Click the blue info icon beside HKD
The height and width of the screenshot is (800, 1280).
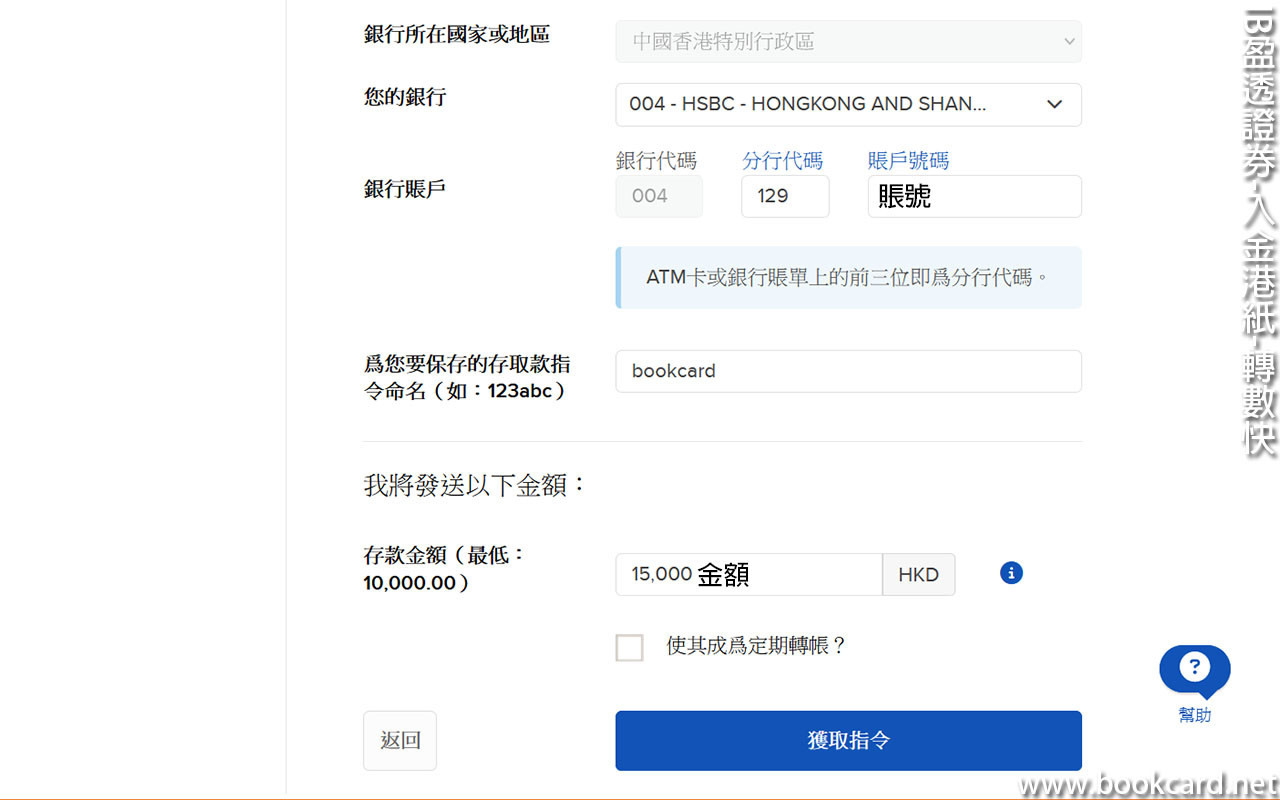[1011, 573]
